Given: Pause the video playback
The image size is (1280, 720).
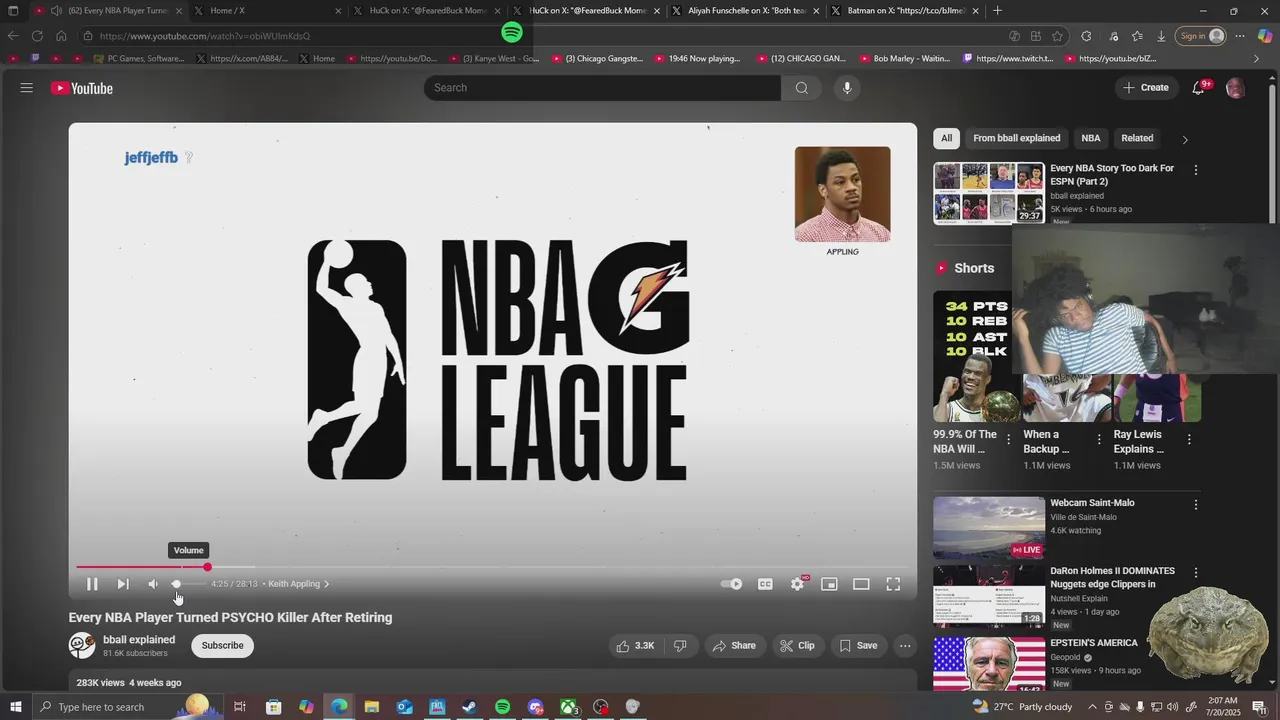Looking at the screenshot, I should pos(91,584).
